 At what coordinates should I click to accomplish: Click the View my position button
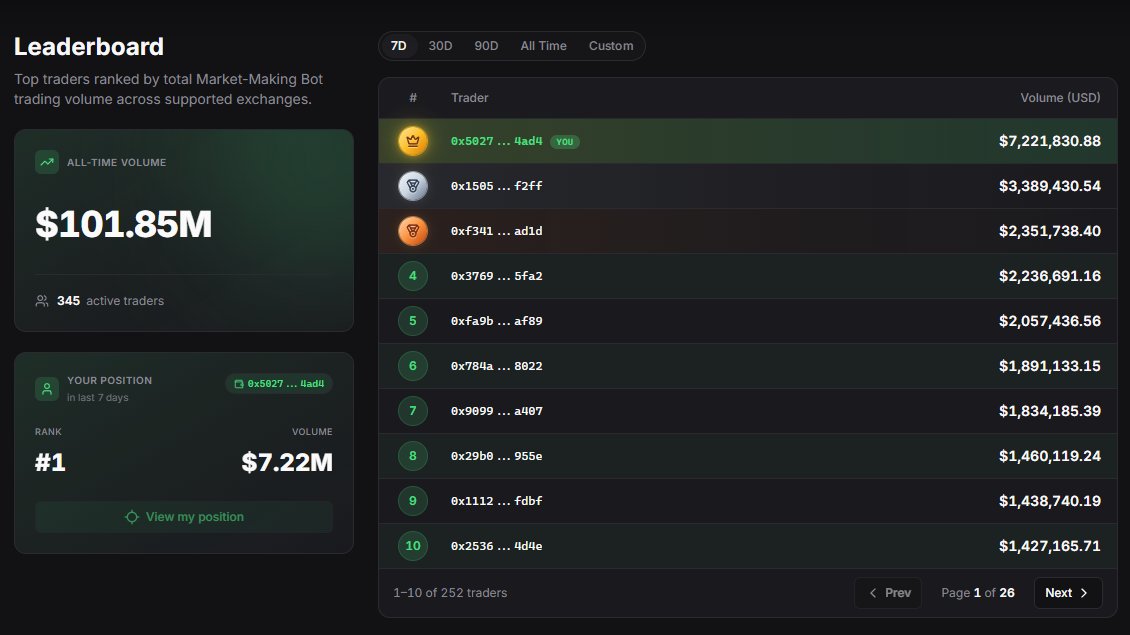tap(184, 517)
